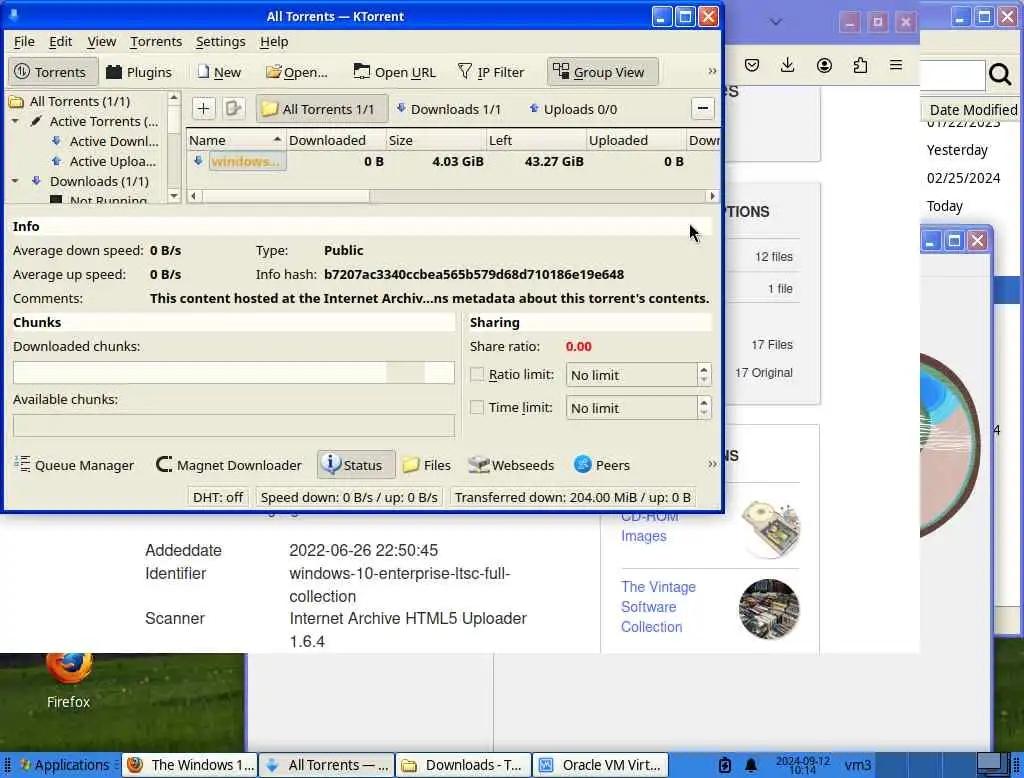
Task: Open Firefox Pocket save icon
Action: point(752,65)
